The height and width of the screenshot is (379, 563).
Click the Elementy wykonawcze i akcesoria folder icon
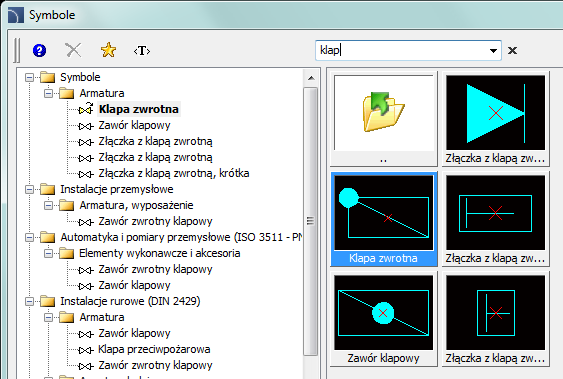[x=66, y=253]
